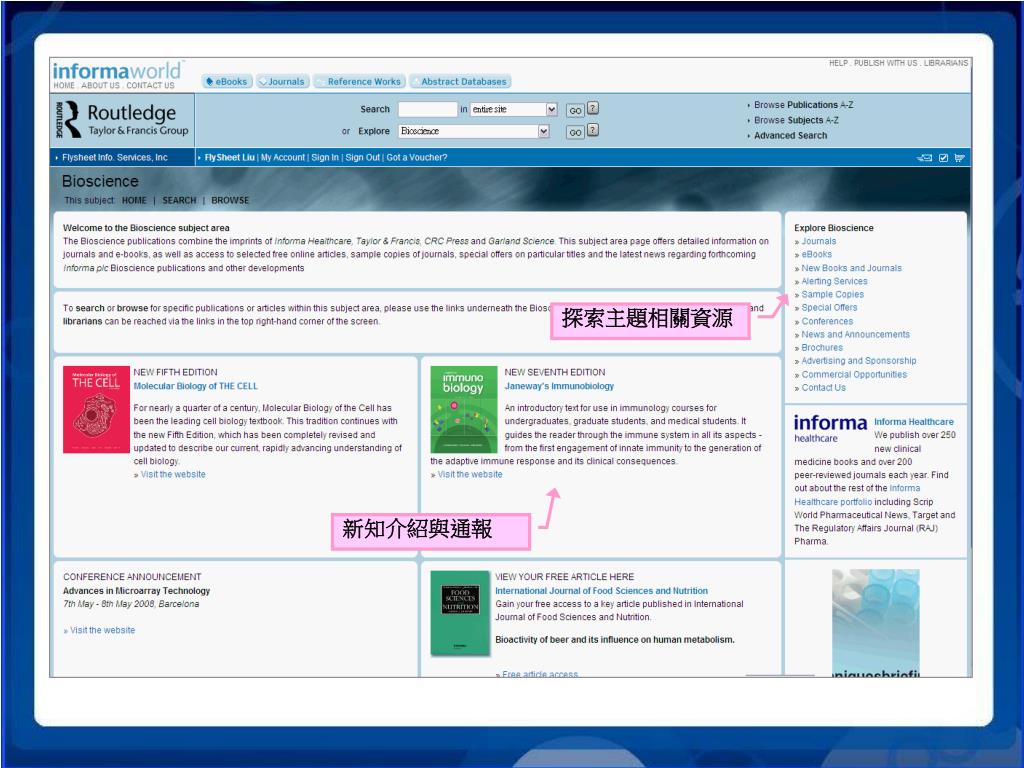Open the green Immunobiology book cover

point(464,409)
